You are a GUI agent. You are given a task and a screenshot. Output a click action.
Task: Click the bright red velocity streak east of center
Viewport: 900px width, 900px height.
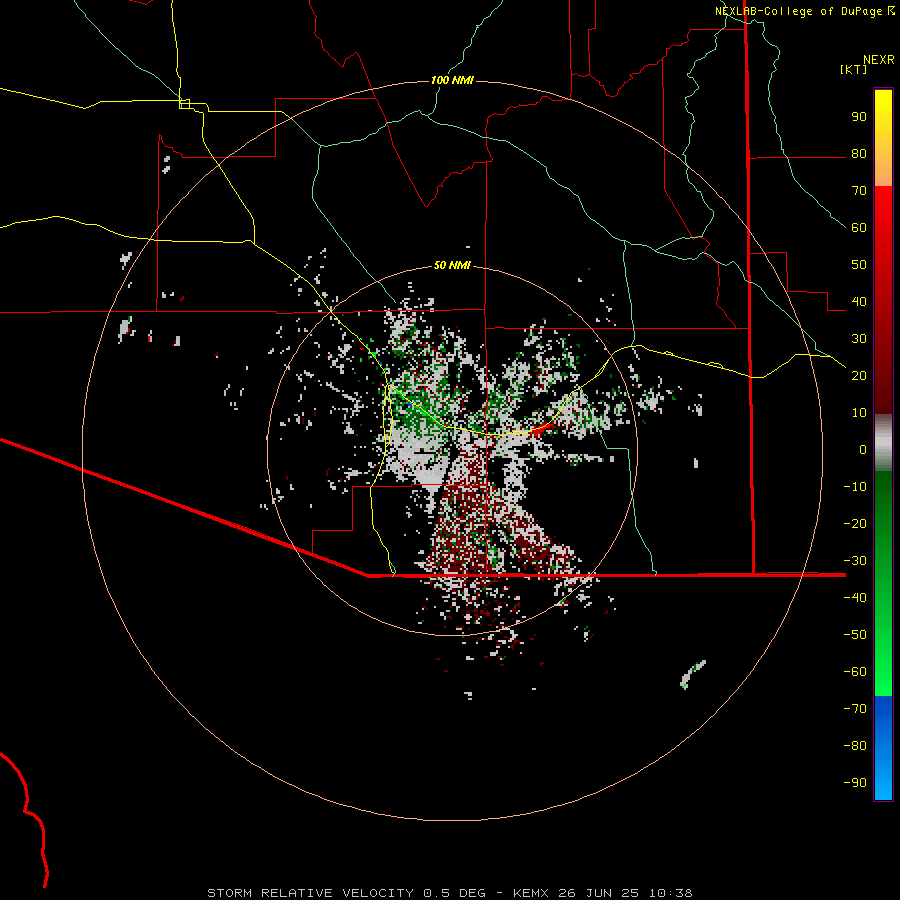[x=542, y=429]
